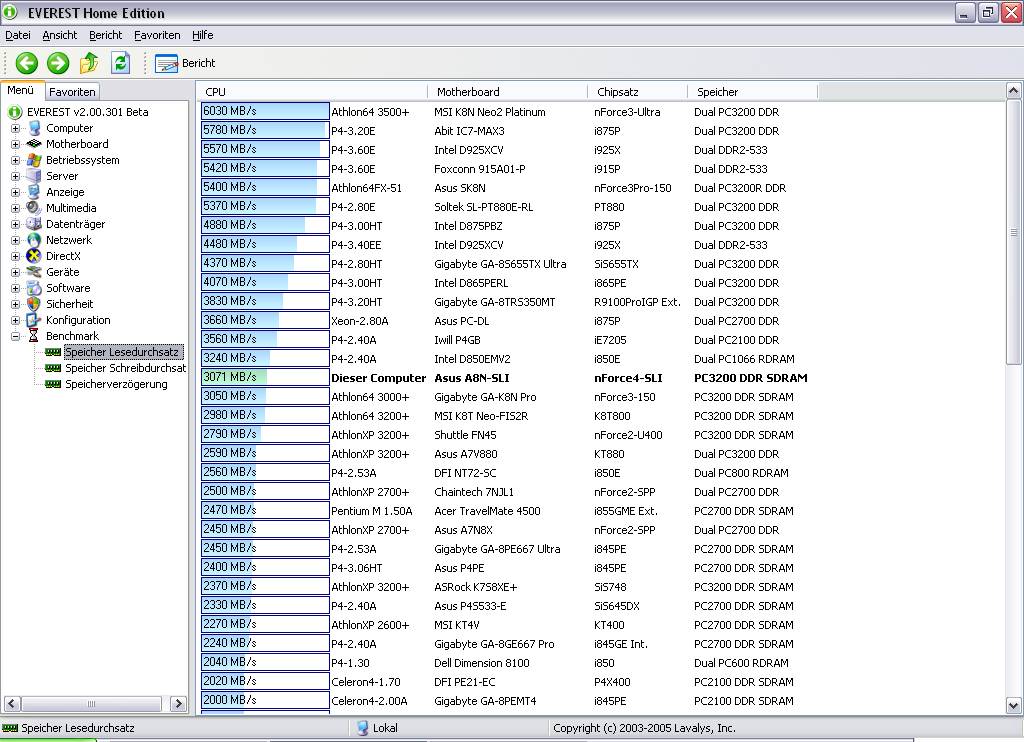Image resolution: width=1024 pixels, height=742 pixels.
Task: Select the Computer icon in the tree
Action: click(x=34, y=128)
